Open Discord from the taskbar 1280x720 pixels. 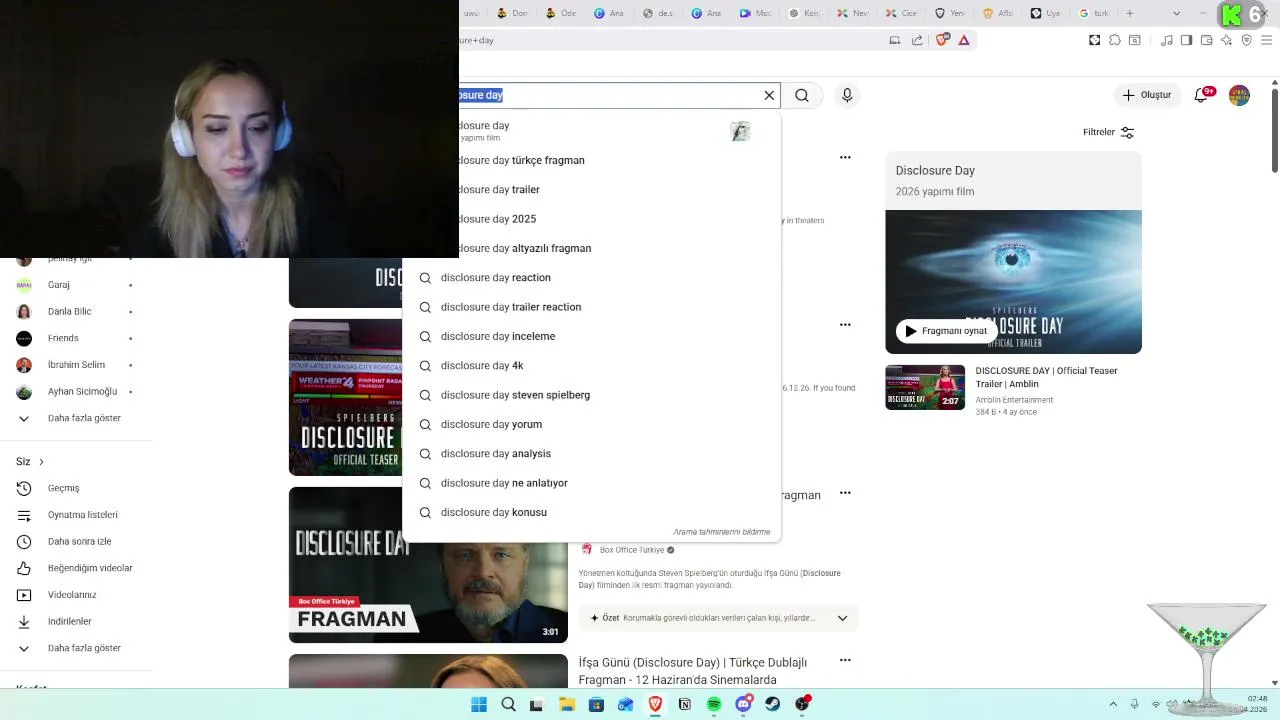[x=743, y=704]
